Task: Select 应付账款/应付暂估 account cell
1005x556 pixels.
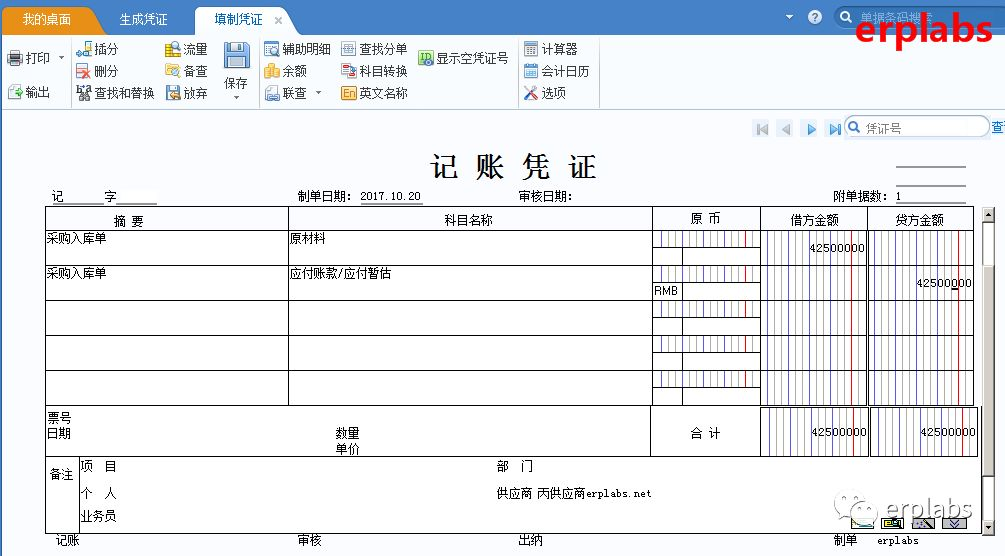Action: pos(470,283)
